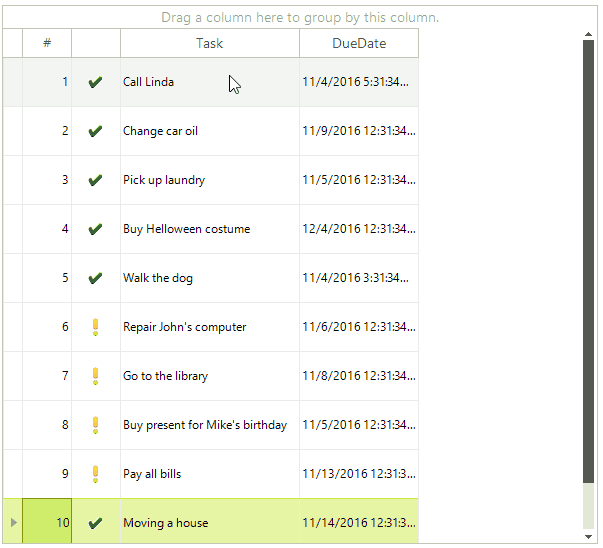Click the scrollbar down arrow
The height and width of the screenshot is (548, 603).
coord(588,537)
